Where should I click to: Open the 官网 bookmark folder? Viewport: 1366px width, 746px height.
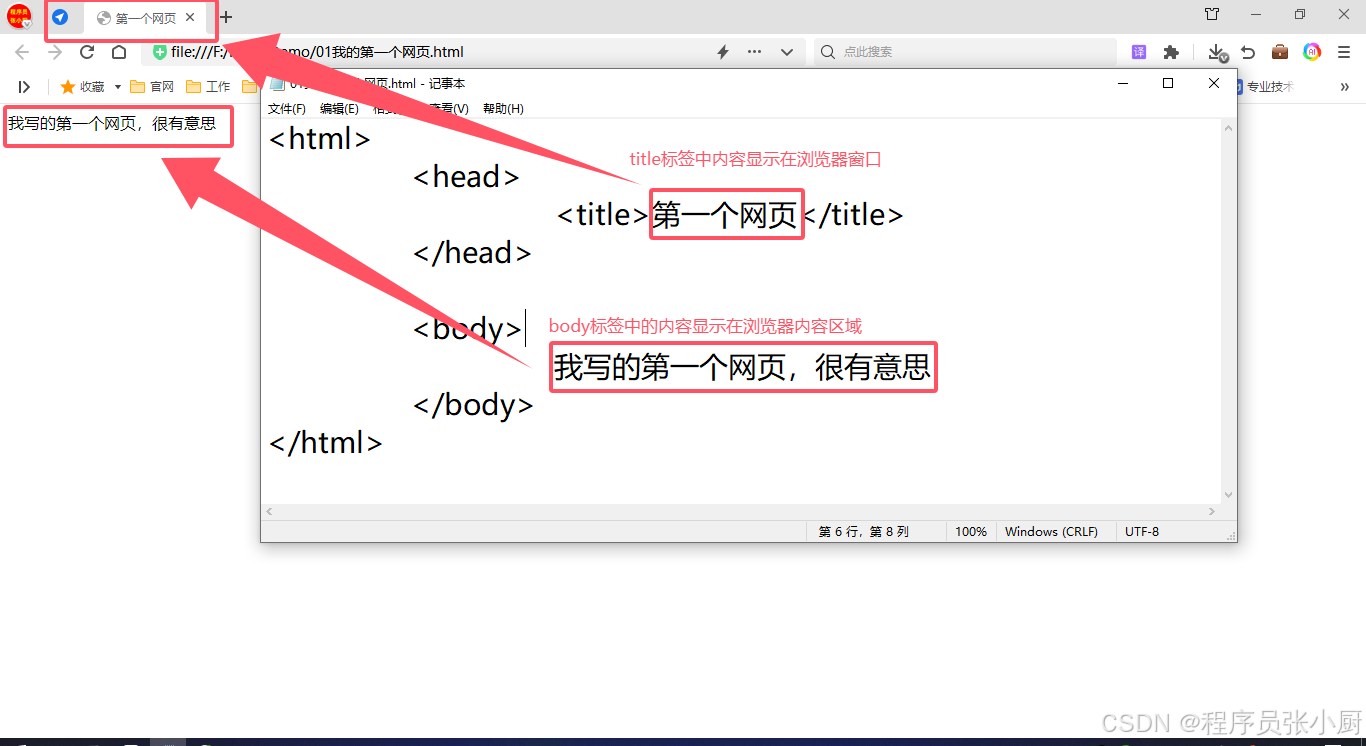click(x=152, y=87)
